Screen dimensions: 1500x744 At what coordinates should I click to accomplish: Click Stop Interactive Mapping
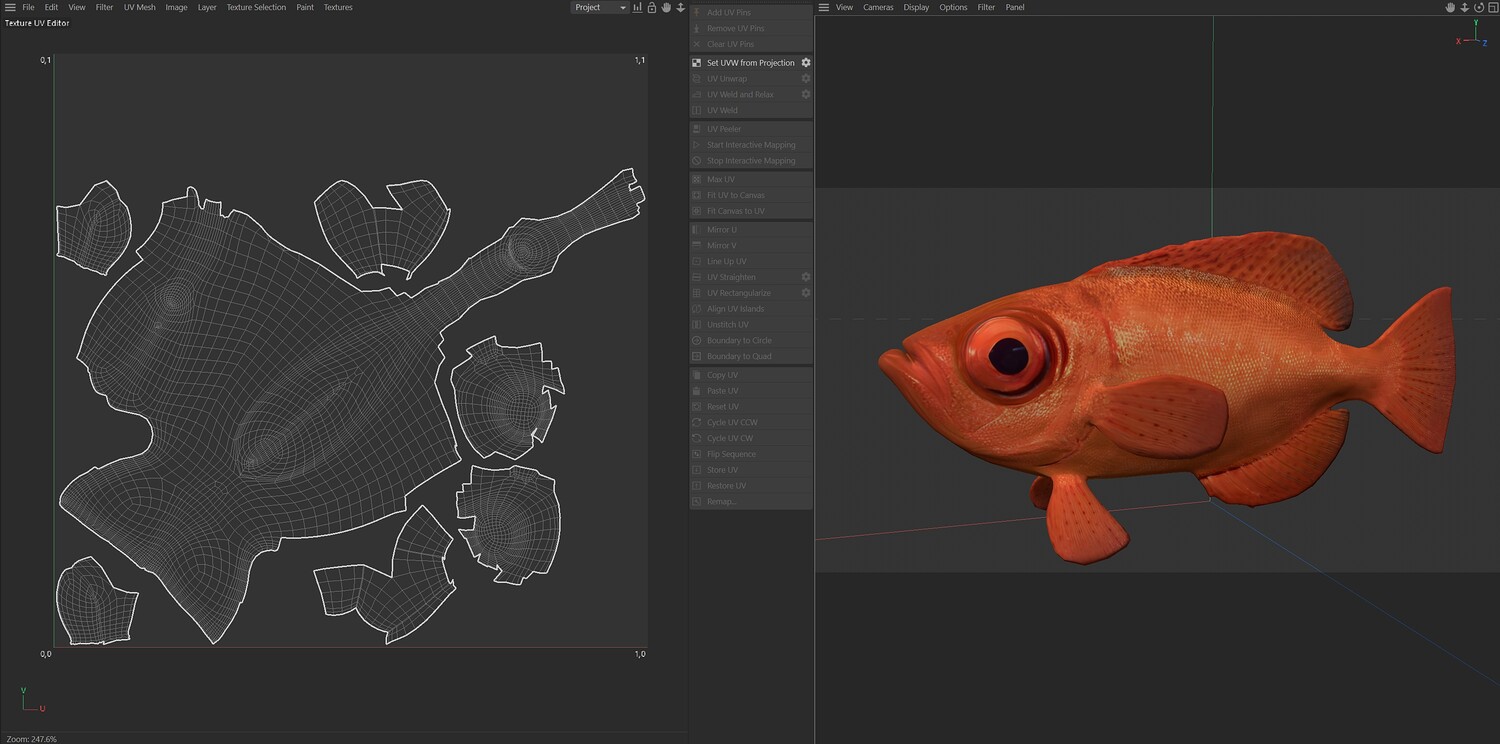tap(751, 161)
